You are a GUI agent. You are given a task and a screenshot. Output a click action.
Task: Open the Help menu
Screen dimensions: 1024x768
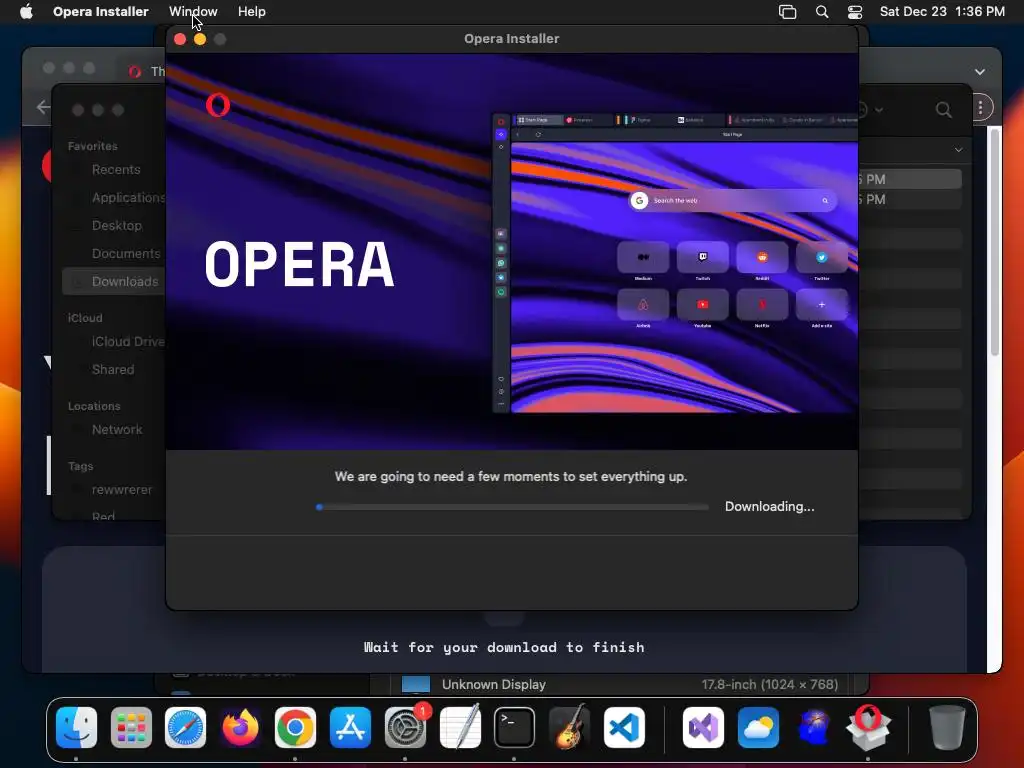[251, 12]
